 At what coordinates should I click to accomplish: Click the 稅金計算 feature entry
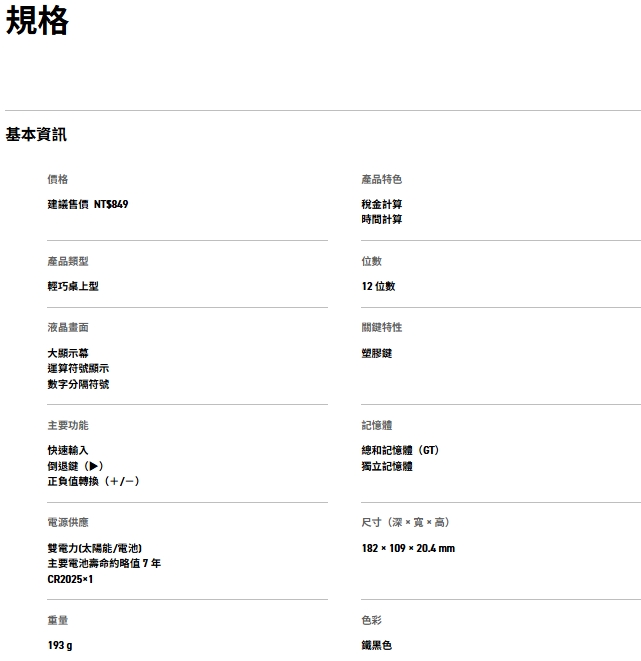click(x=382, y=204)
